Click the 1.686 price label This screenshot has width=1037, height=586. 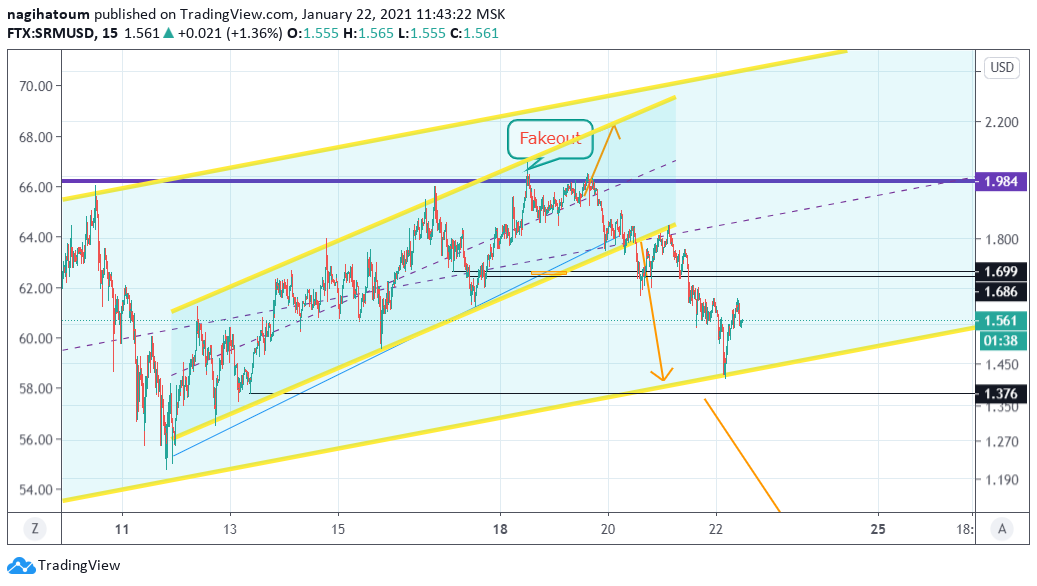tap(1001, 292)
